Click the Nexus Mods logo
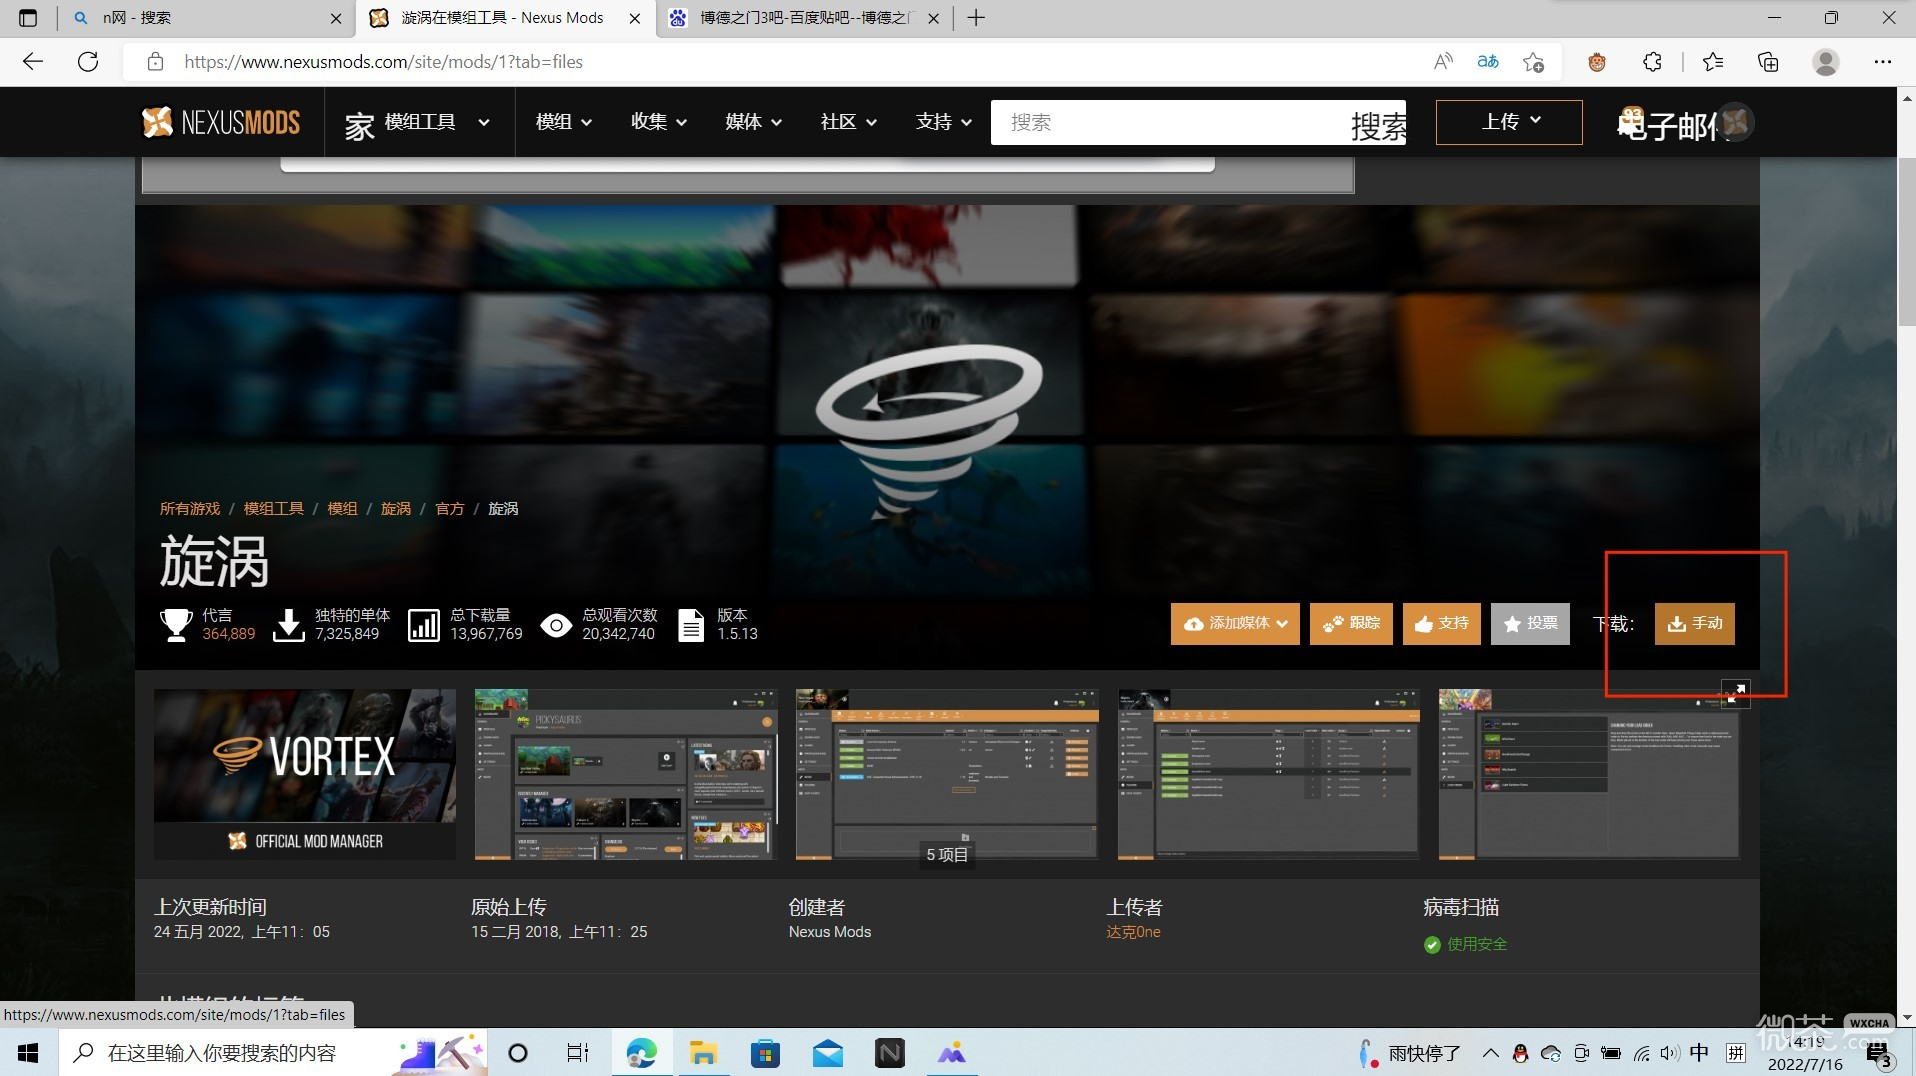The width and height of the screenshot is (1916, 1076). pos(221,122)
